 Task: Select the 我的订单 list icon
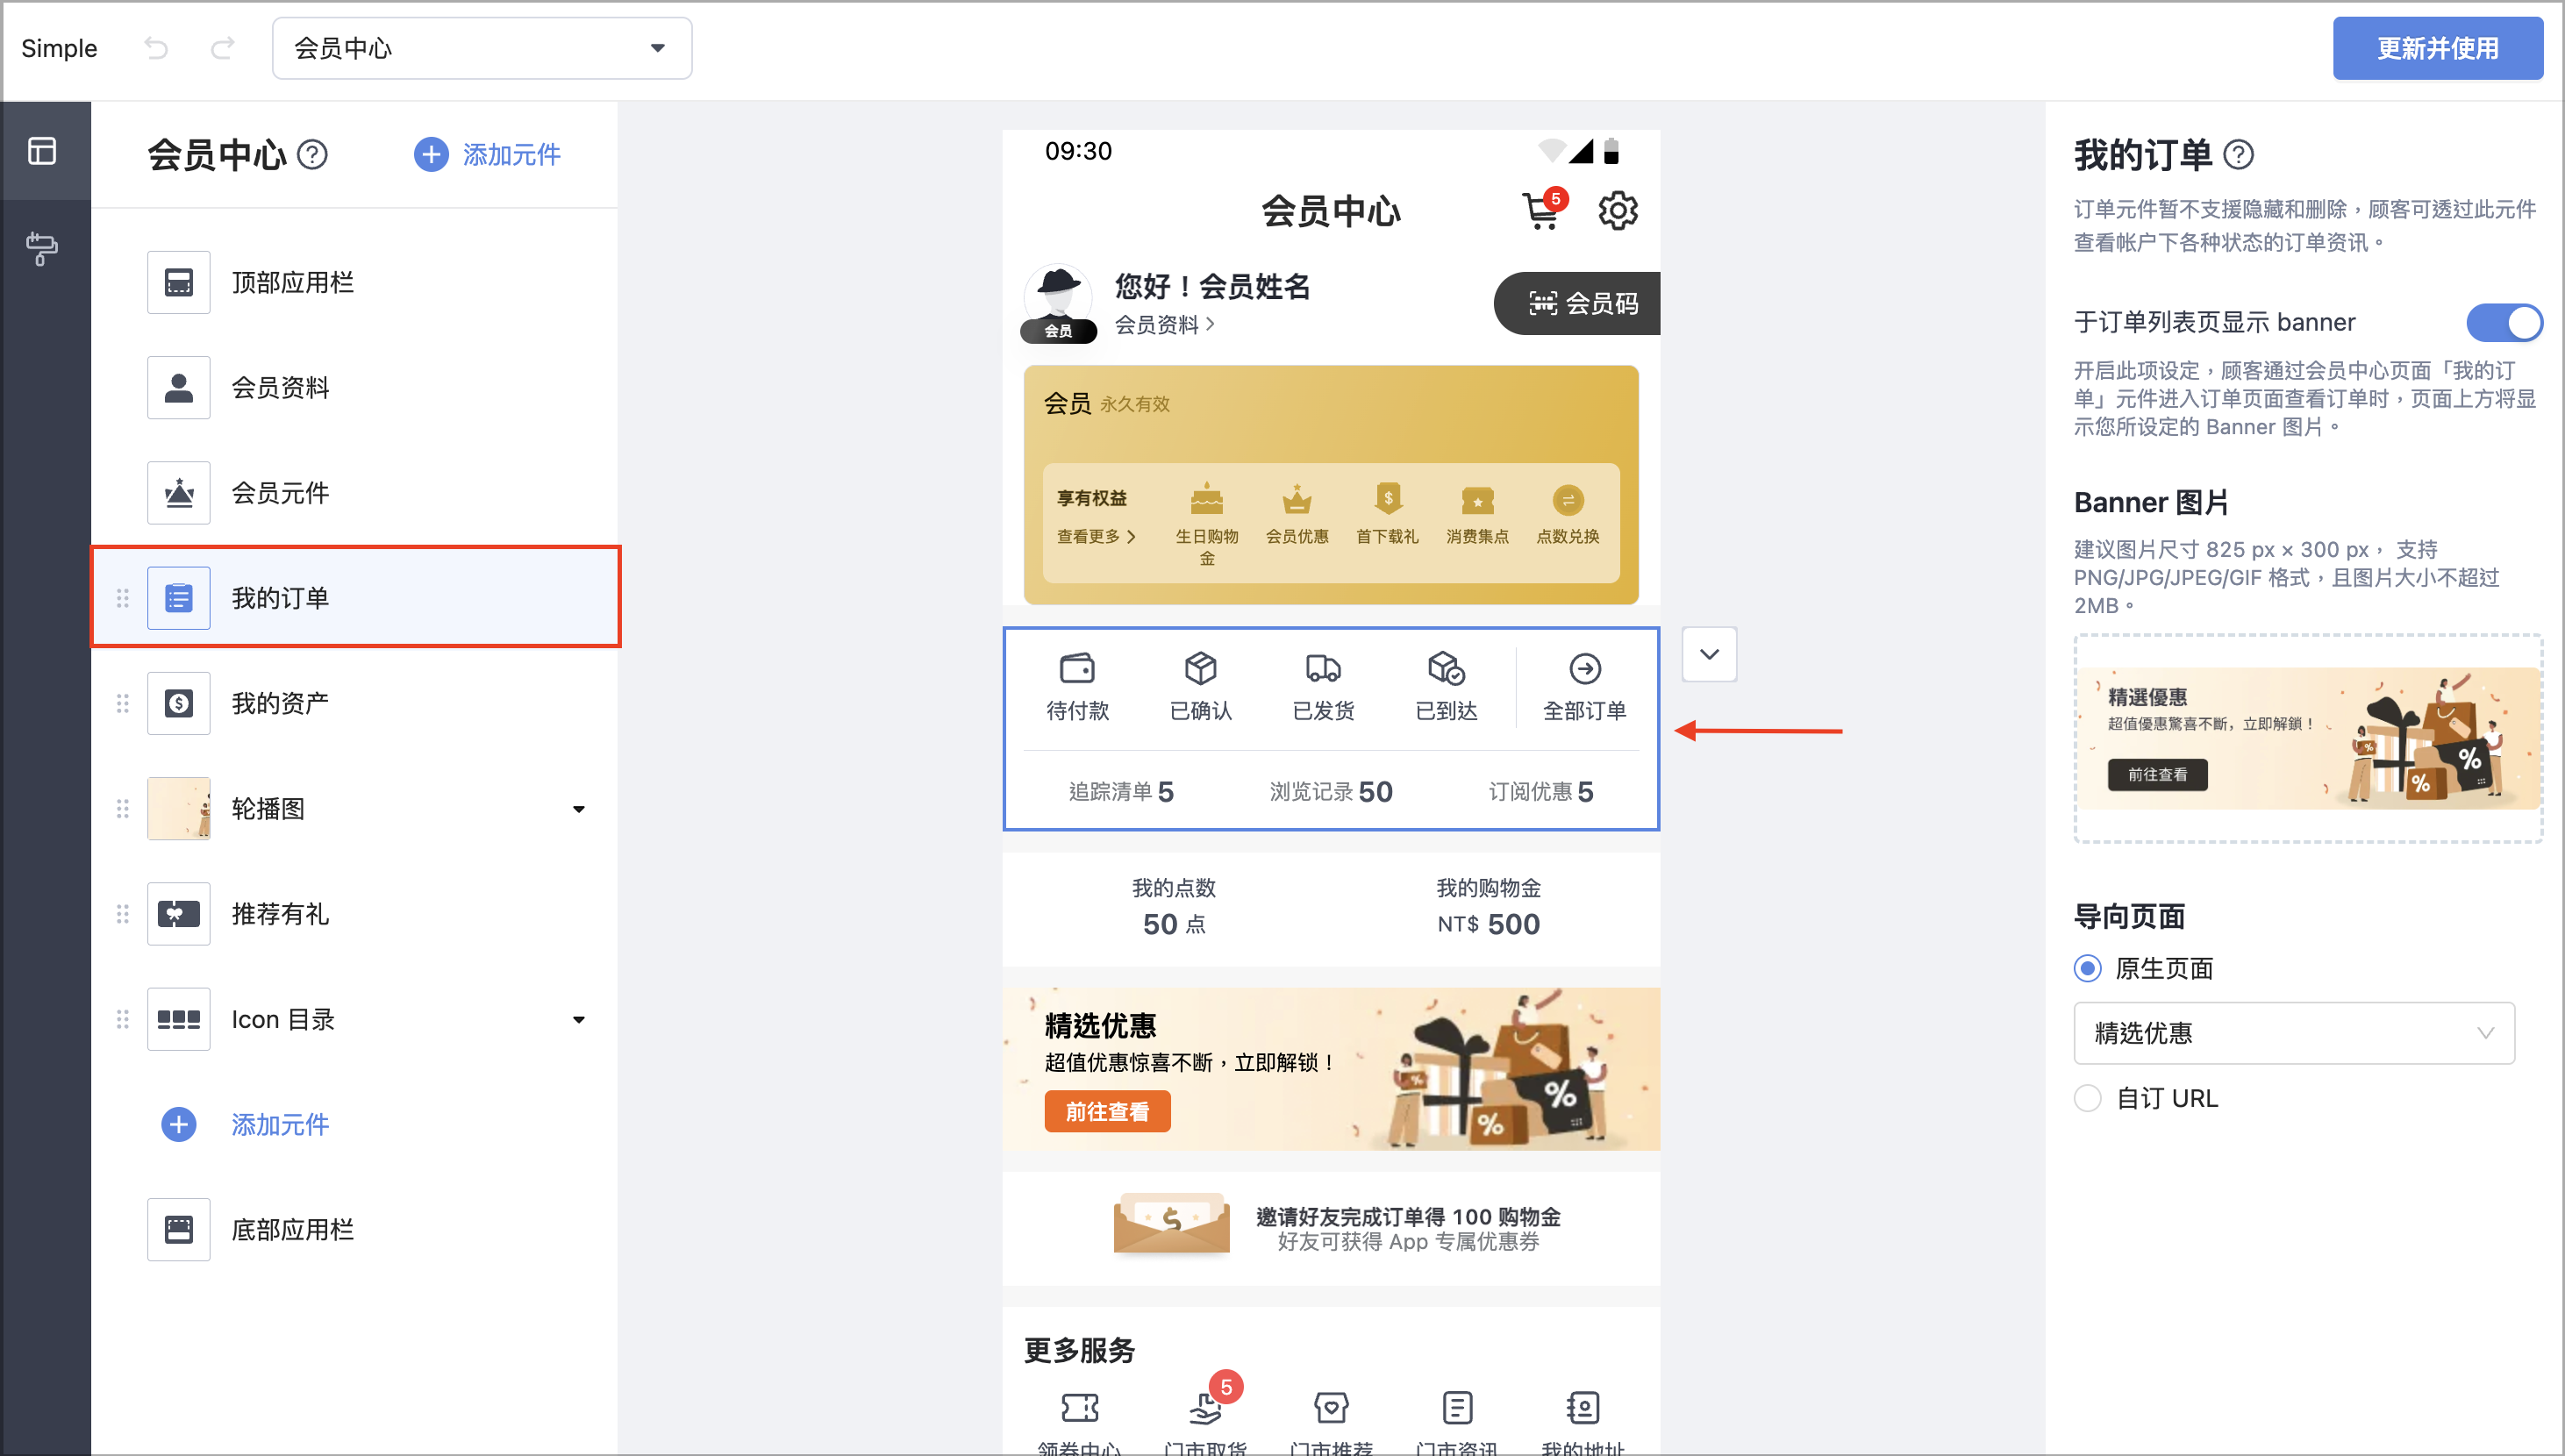pos(179,598)
